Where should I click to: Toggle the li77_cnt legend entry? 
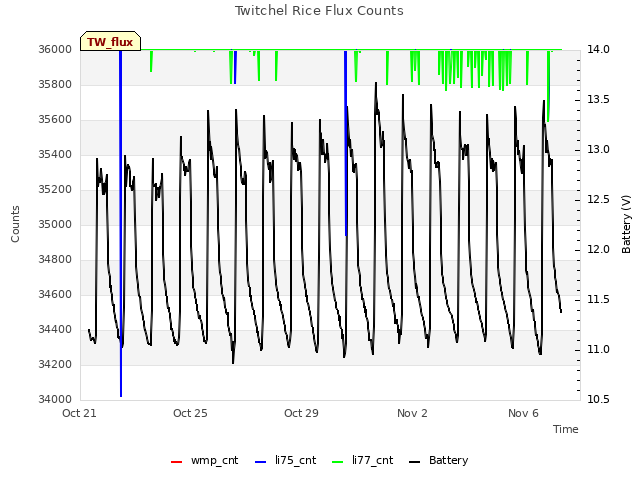(362, 460)
